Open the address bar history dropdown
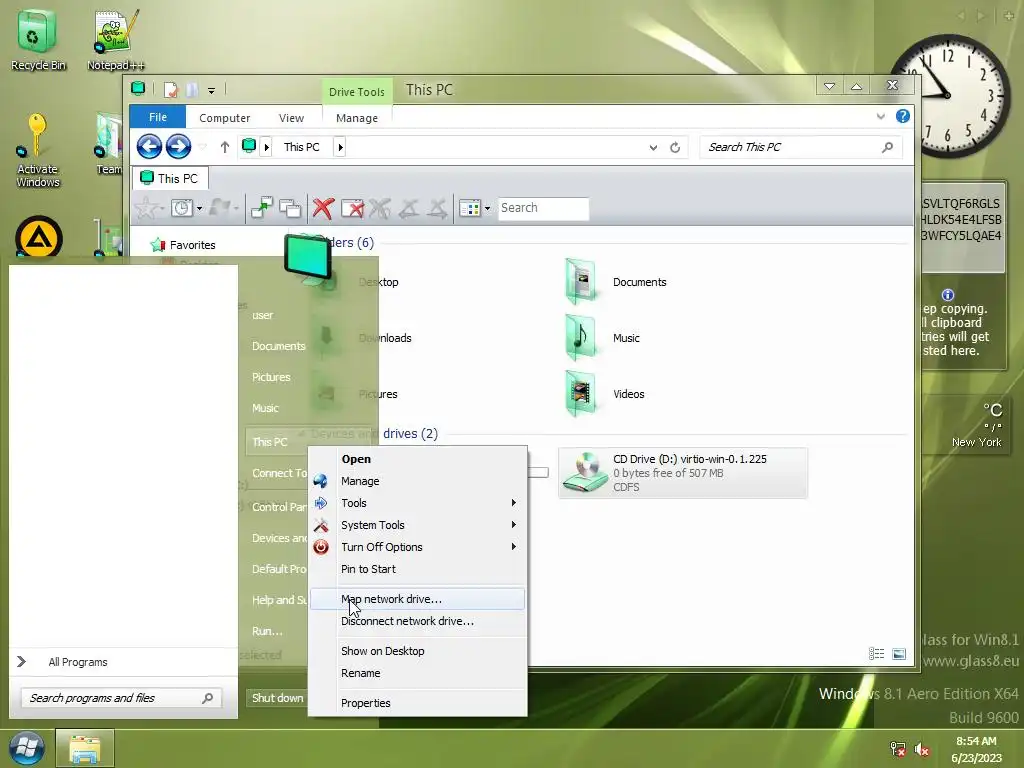The height and width of the screenshot is (768, 1024). 653,148
